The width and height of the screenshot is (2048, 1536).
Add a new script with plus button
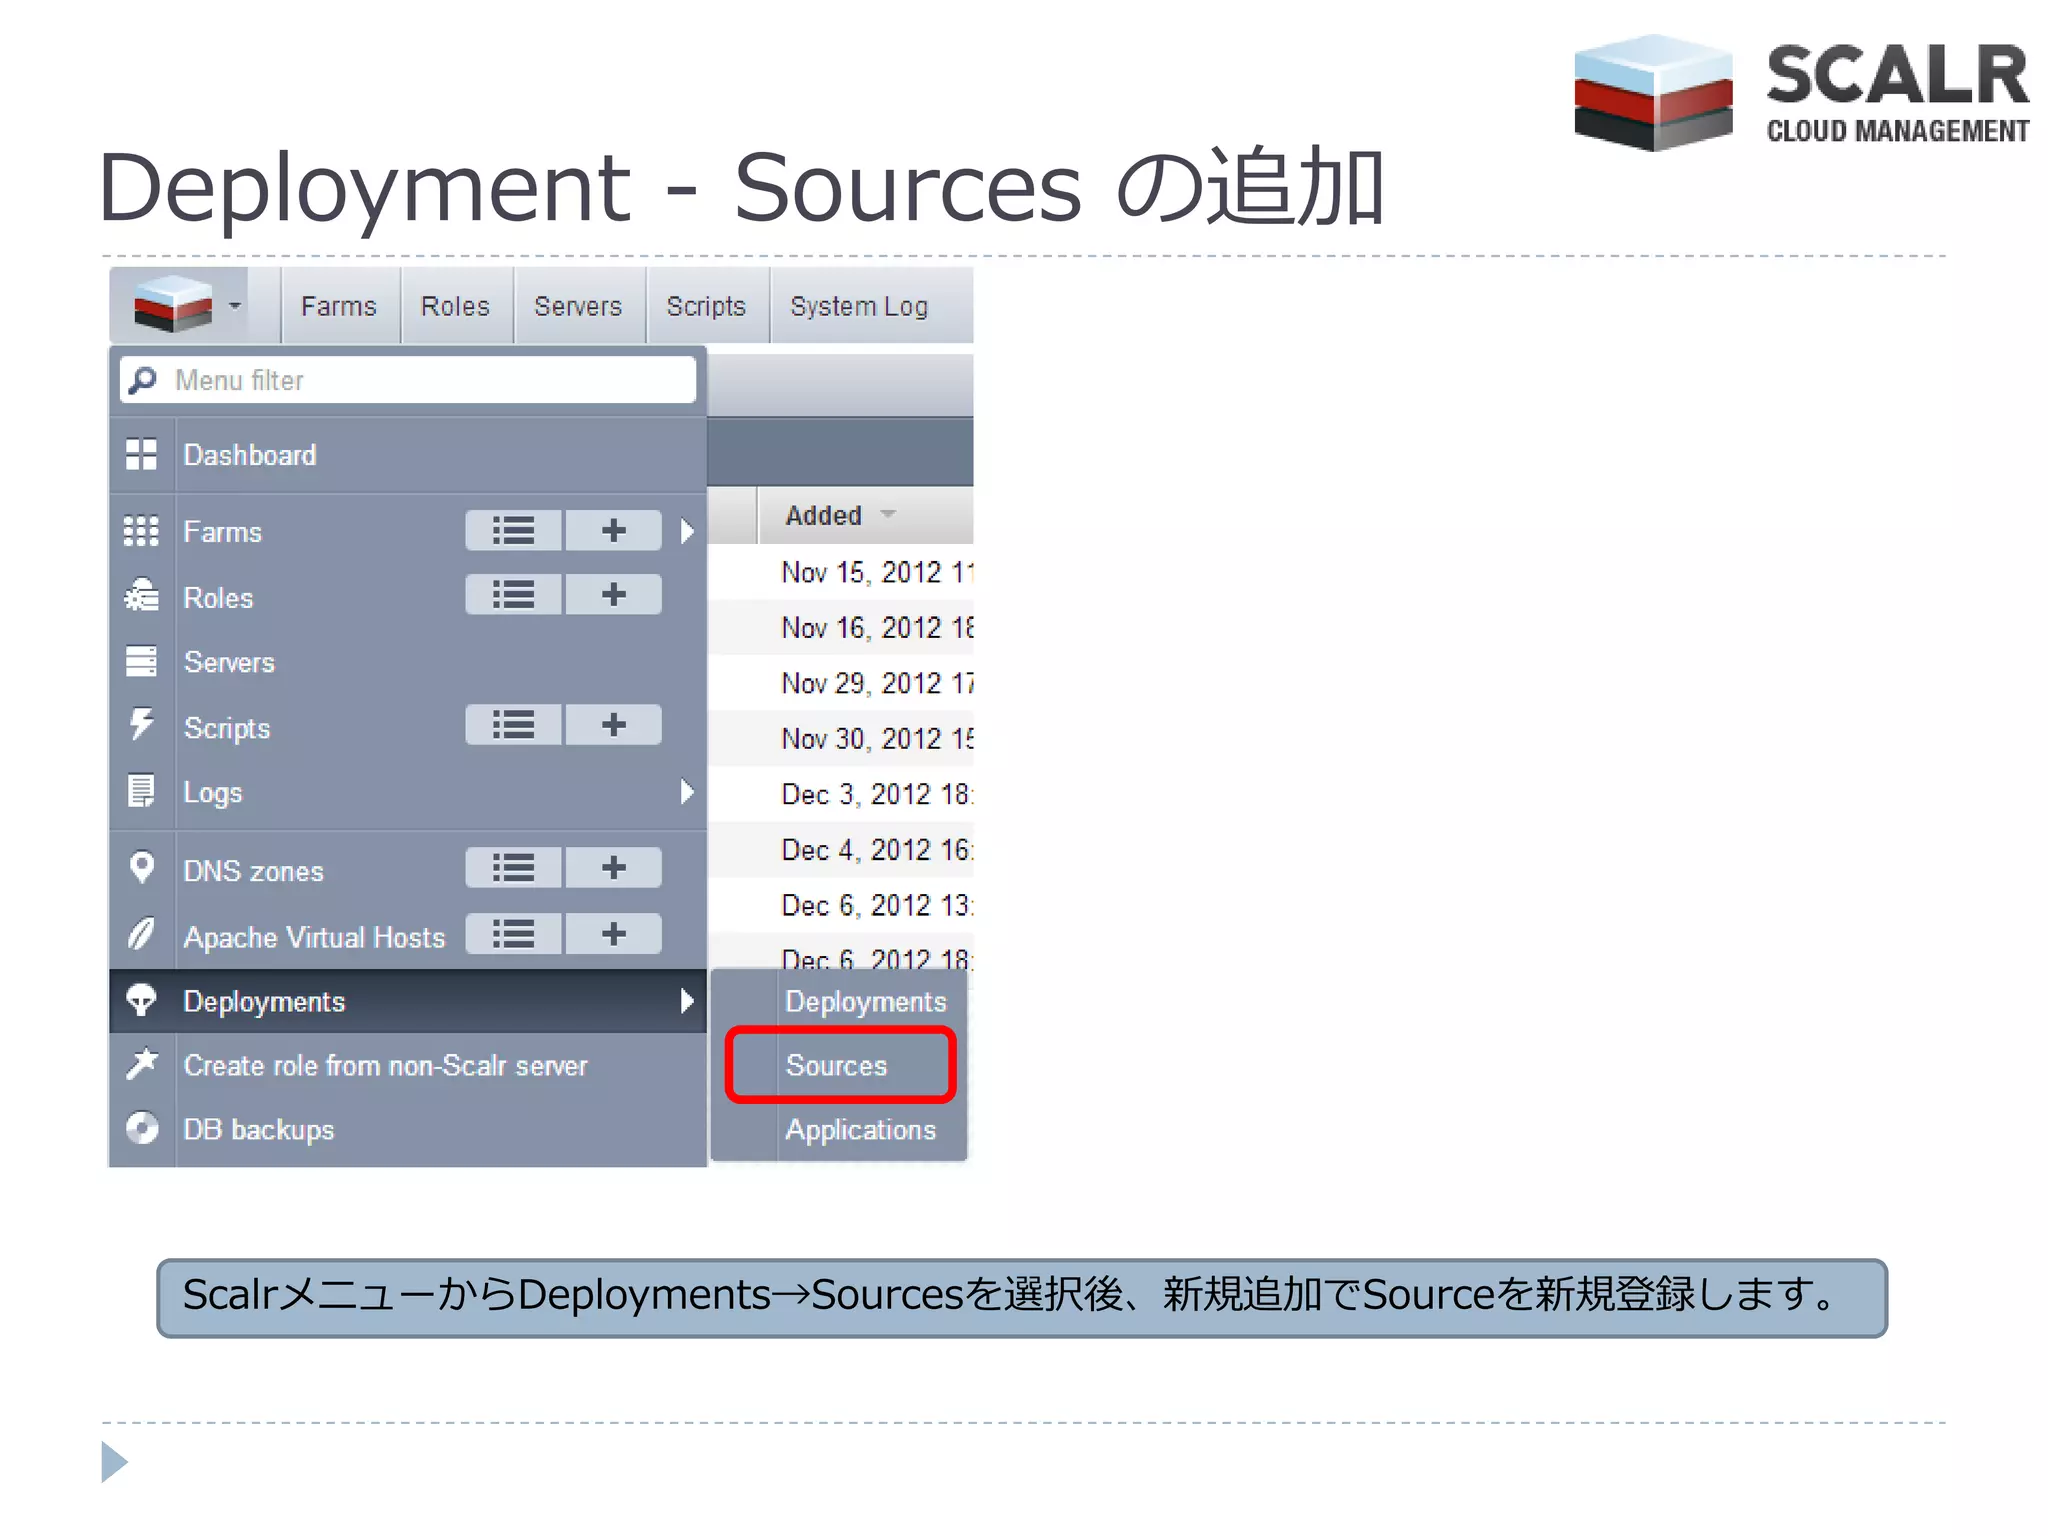click(x=614, y=725)
